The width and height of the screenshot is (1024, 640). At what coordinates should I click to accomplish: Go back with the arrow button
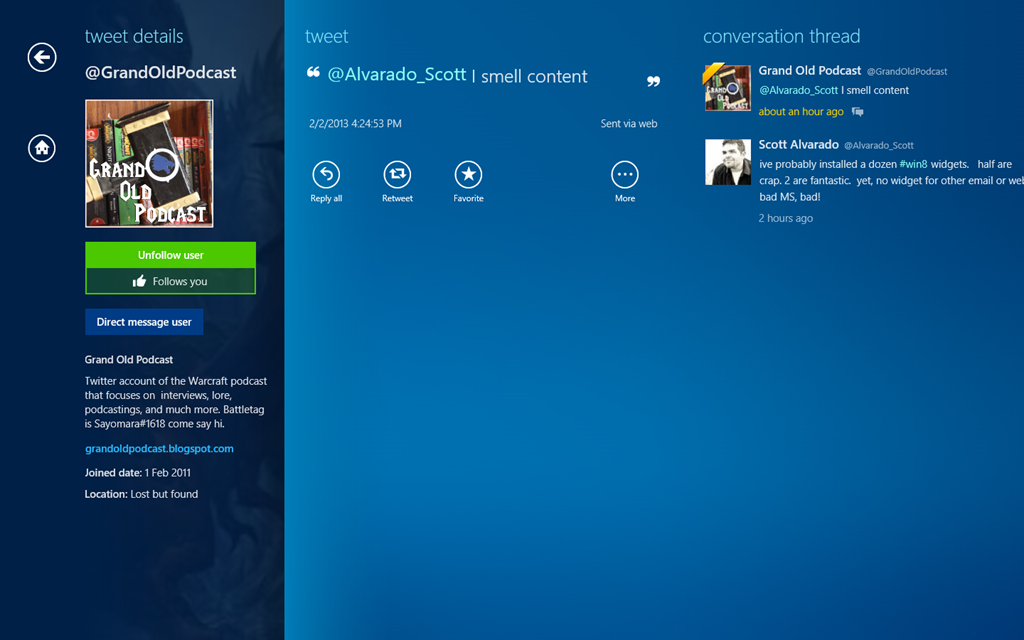(42, 57)
